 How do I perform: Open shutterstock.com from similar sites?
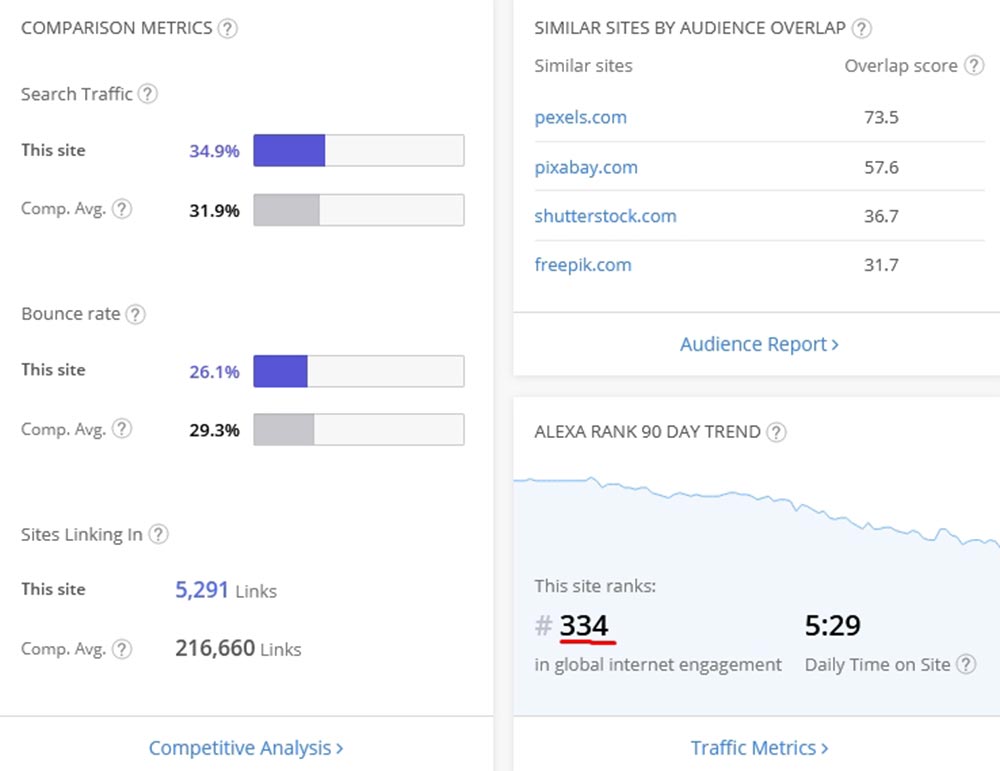pos(605,216)
